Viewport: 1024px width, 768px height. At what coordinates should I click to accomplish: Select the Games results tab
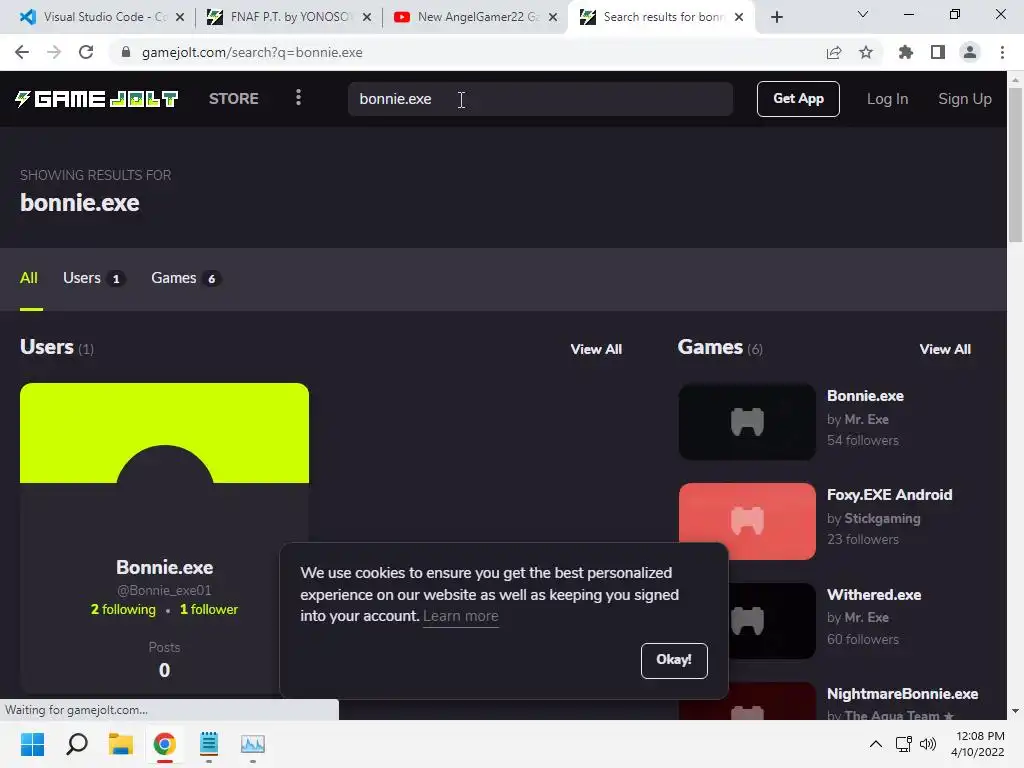(x=185, y=278)
